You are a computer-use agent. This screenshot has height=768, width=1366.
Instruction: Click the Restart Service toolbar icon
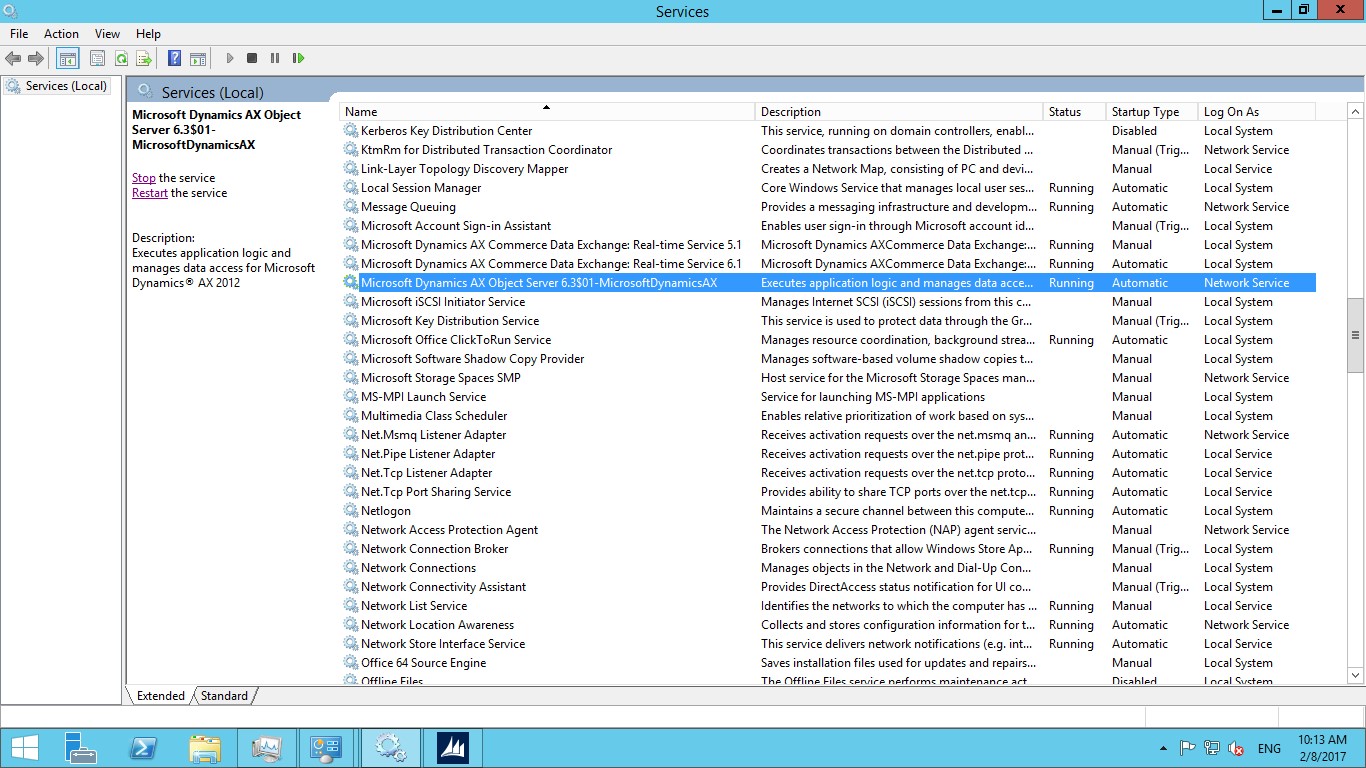298,59
